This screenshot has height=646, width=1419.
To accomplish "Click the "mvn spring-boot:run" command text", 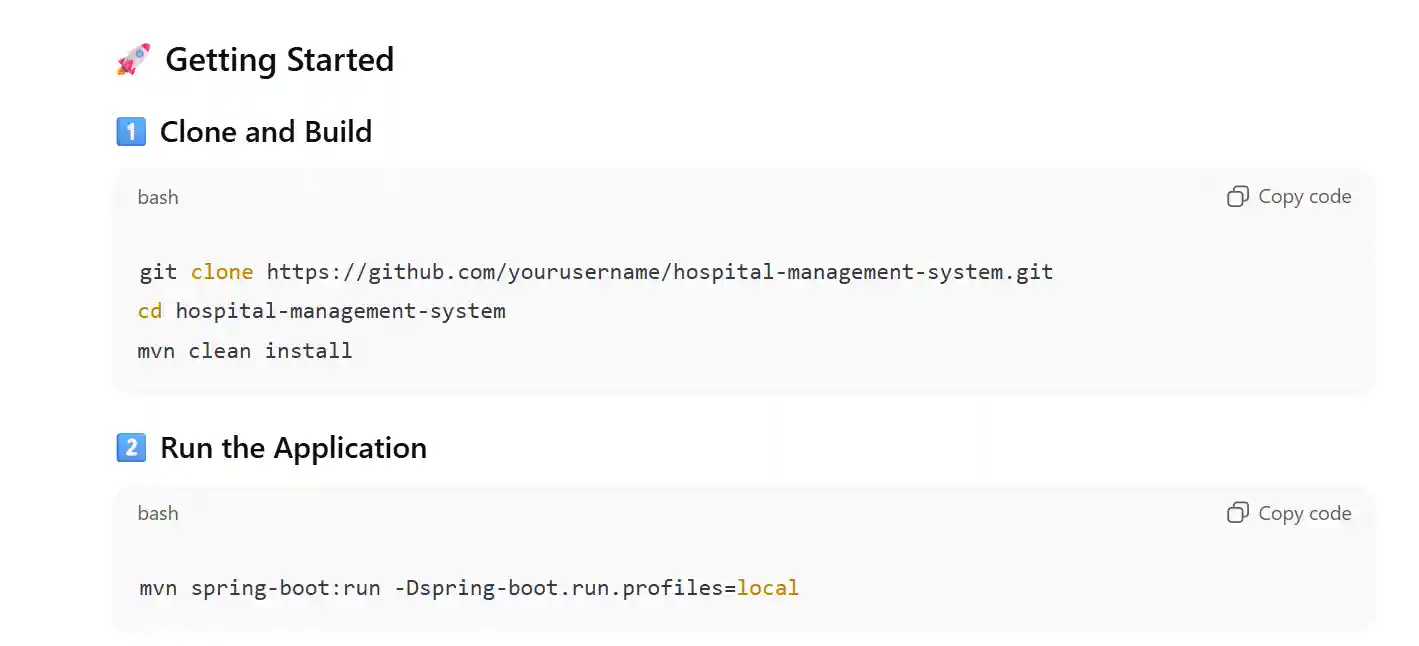I will [x=260, y=588].
